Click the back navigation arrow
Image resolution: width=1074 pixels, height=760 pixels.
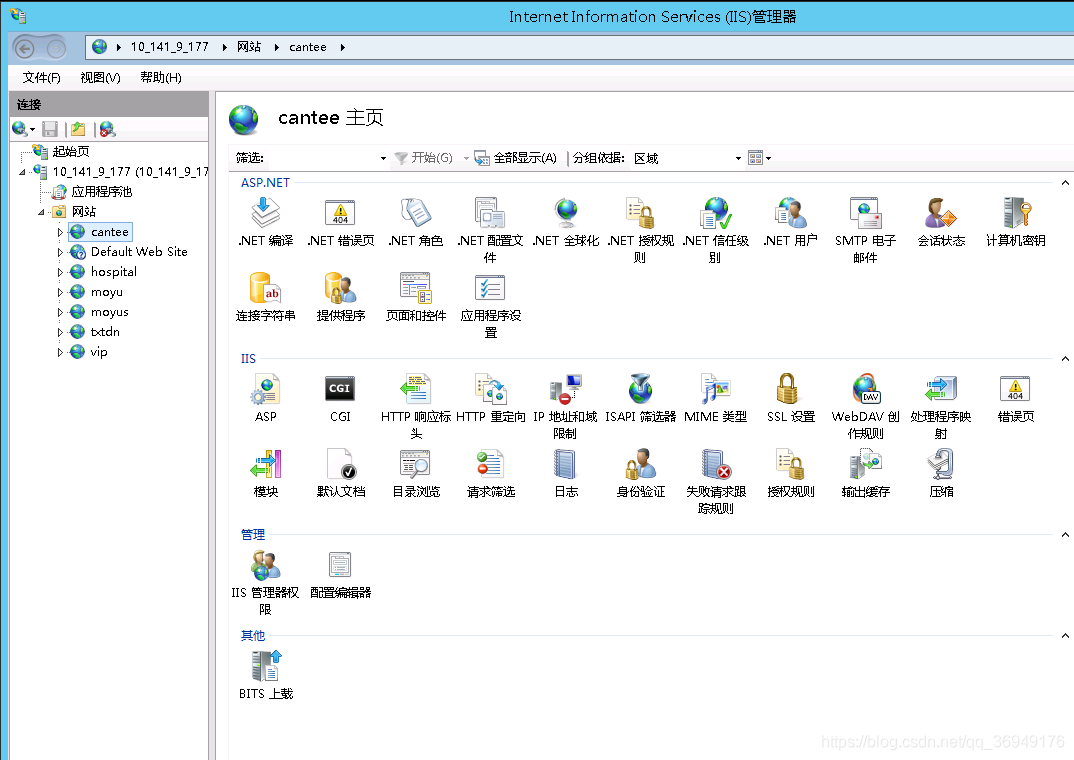pos(25,48)
